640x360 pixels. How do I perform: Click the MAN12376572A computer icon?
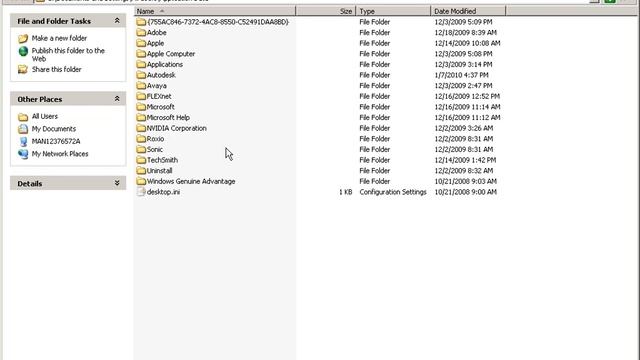coord(23,142)
